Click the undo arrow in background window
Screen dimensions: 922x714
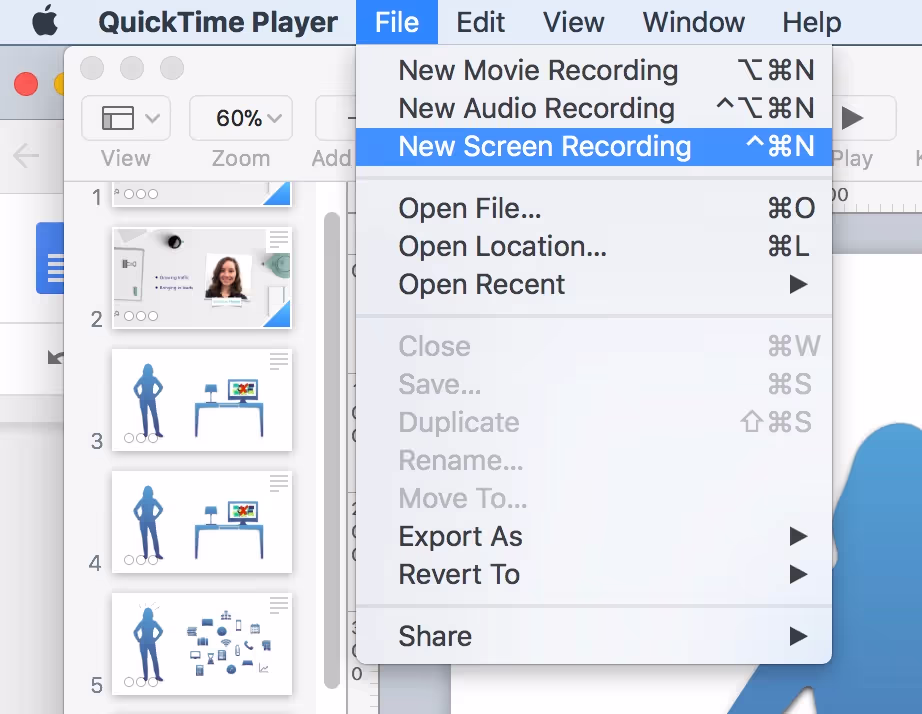[55, 356]
